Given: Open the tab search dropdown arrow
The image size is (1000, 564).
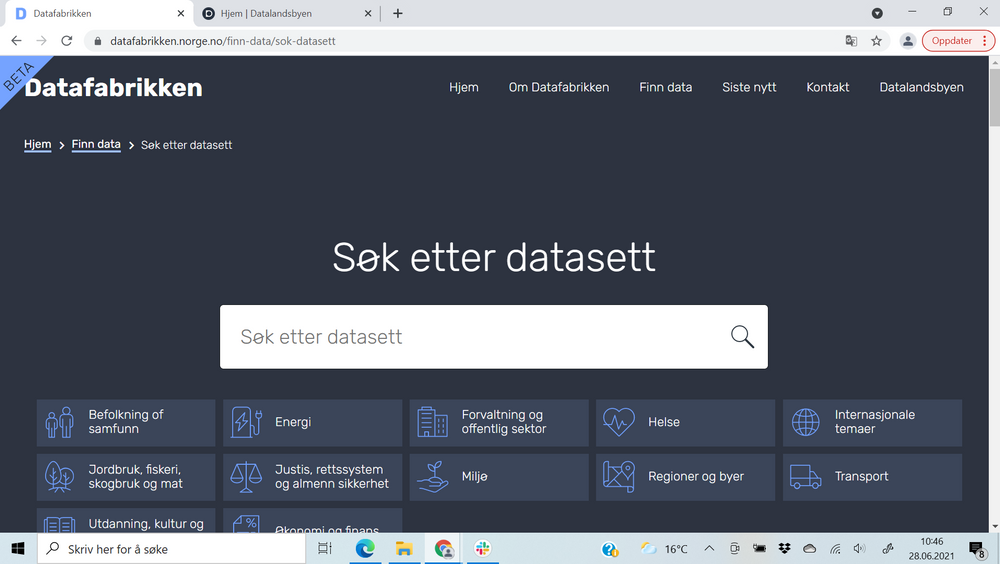Looking at the screenshot, I should (877, 13).
